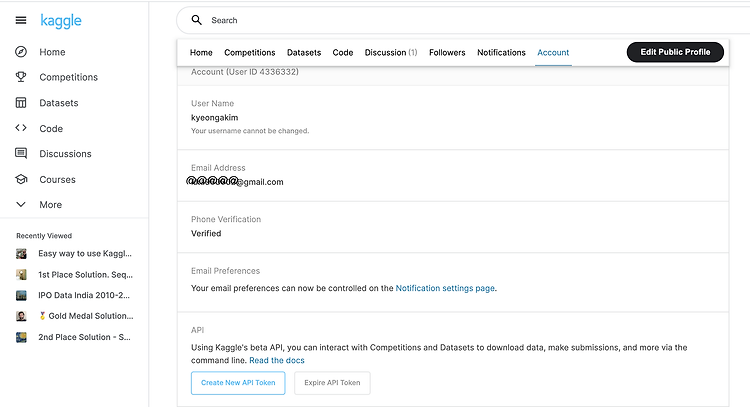Screen dimensions: 750x407
Task: Go to Courses in the sidebar
Action: pos(57,180)
